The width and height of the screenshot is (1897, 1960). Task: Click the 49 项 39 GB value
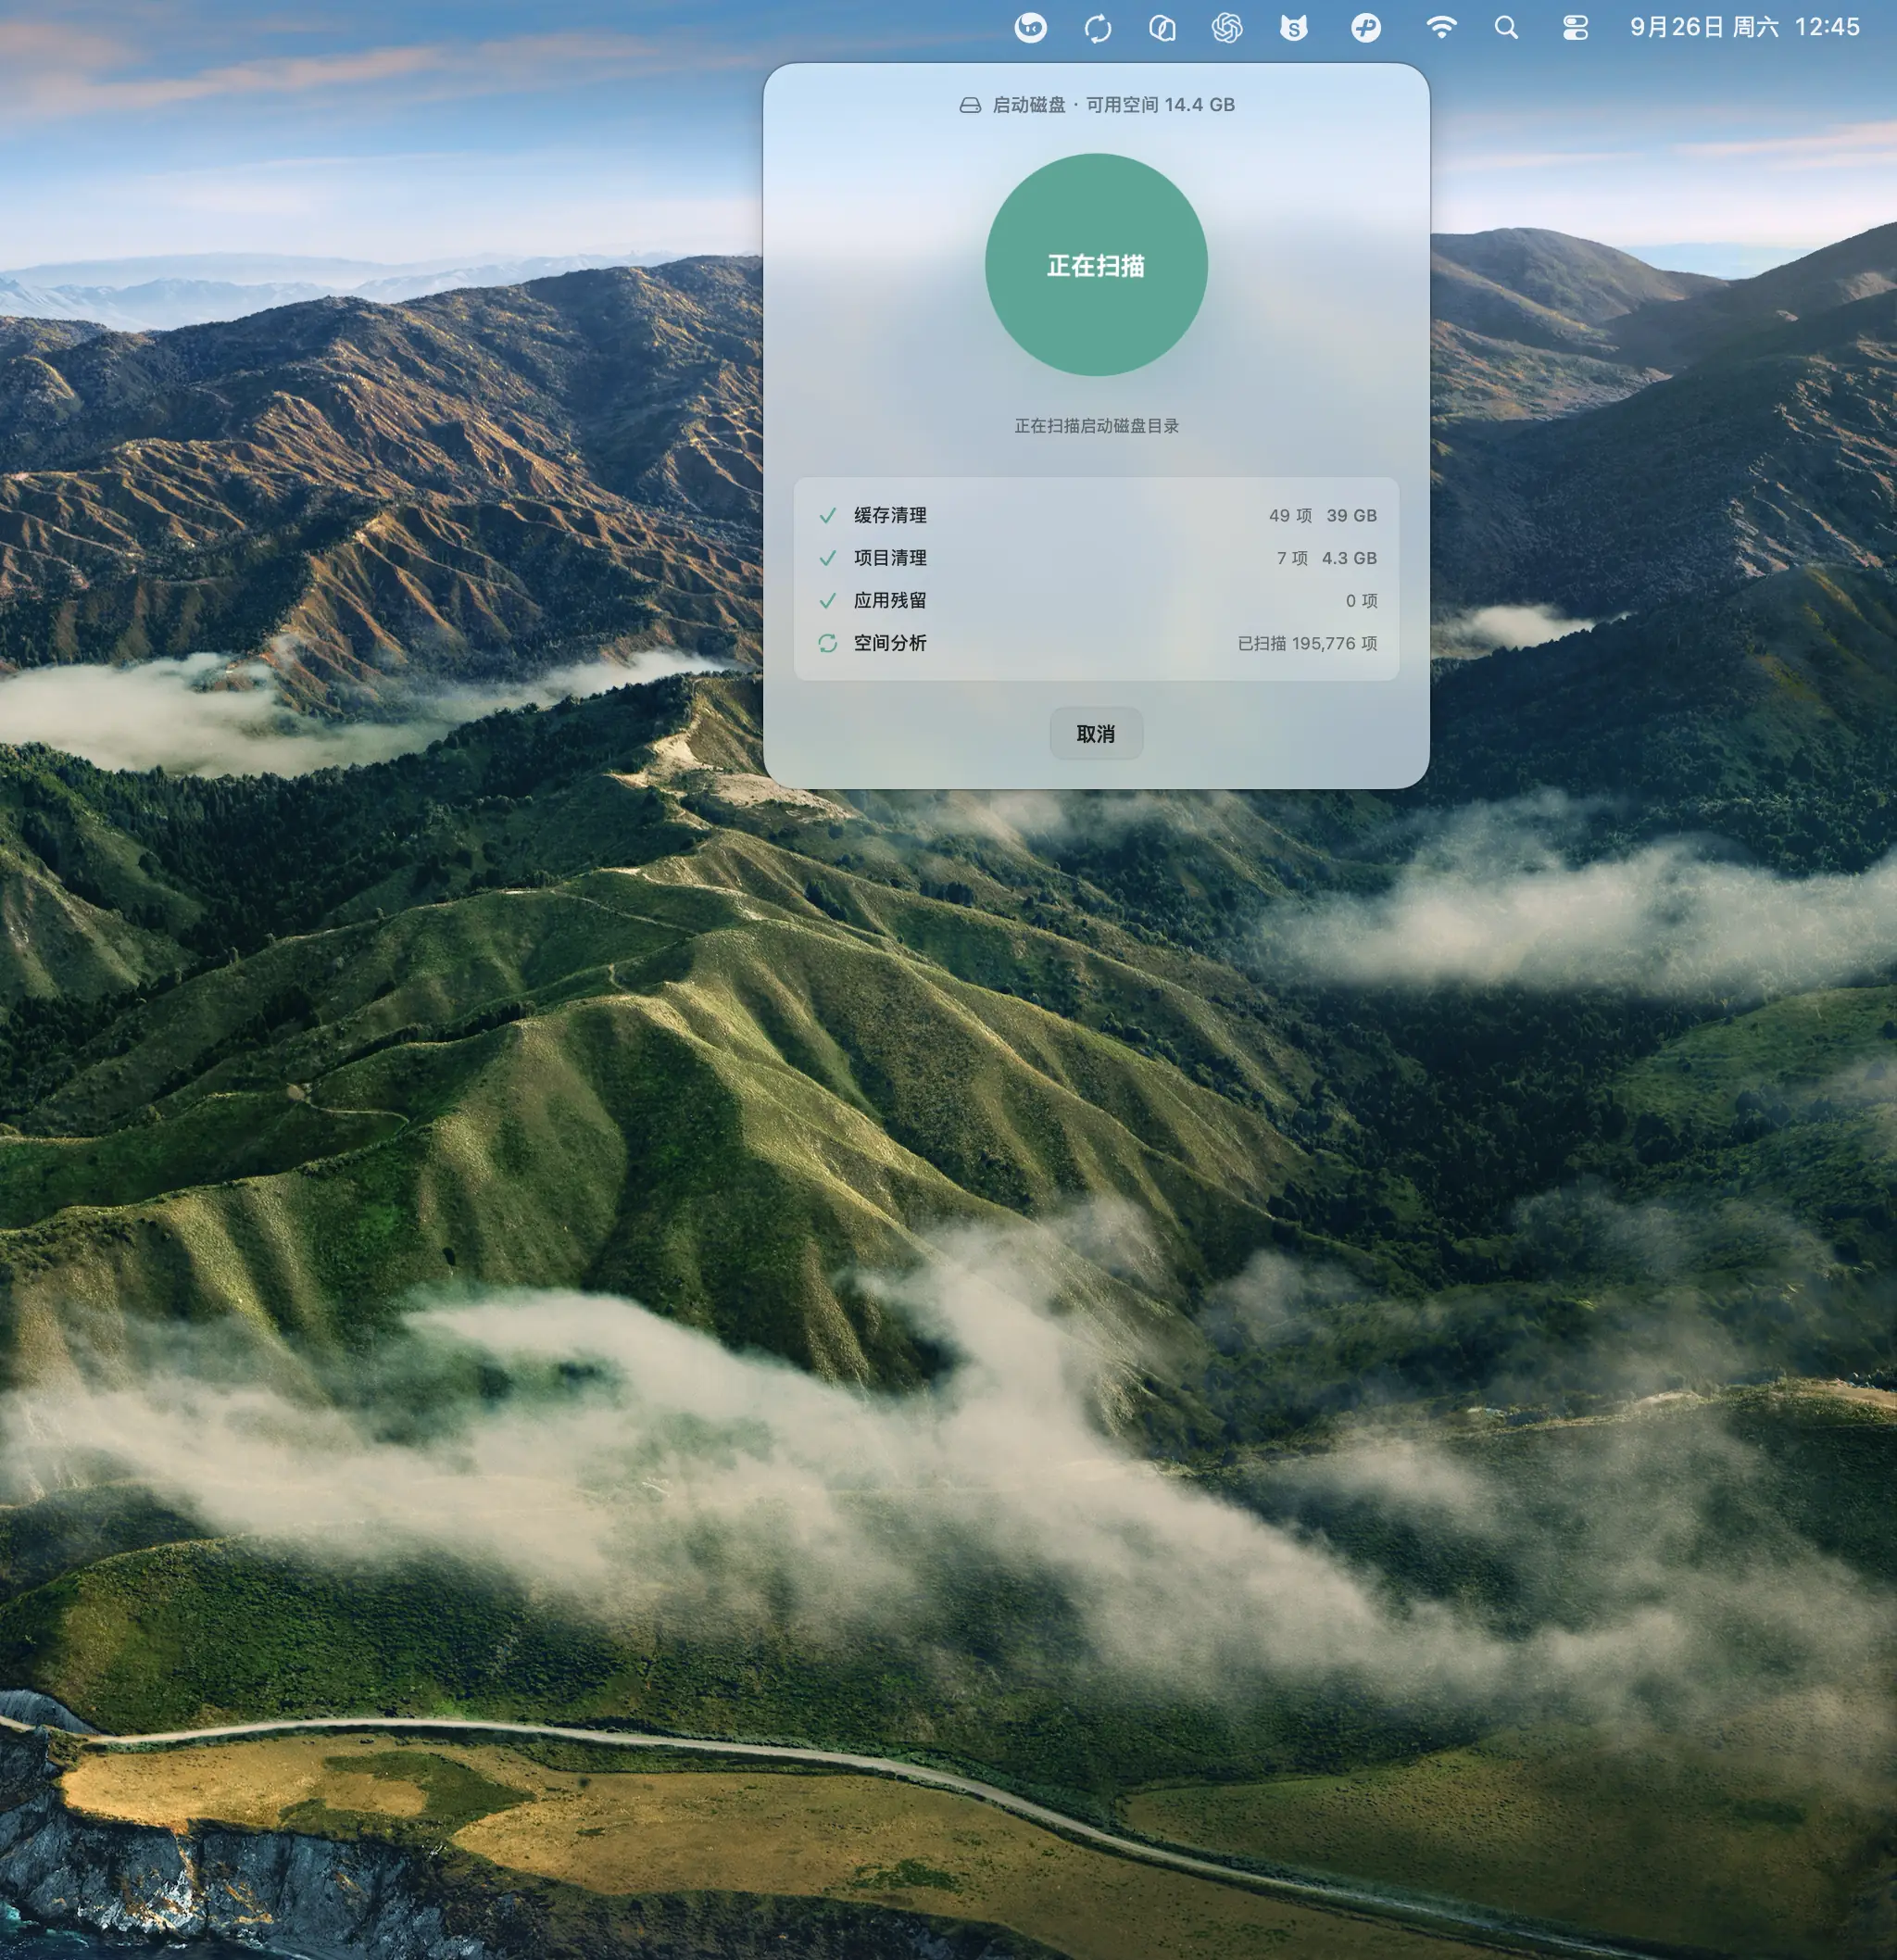click(1322, 516)
